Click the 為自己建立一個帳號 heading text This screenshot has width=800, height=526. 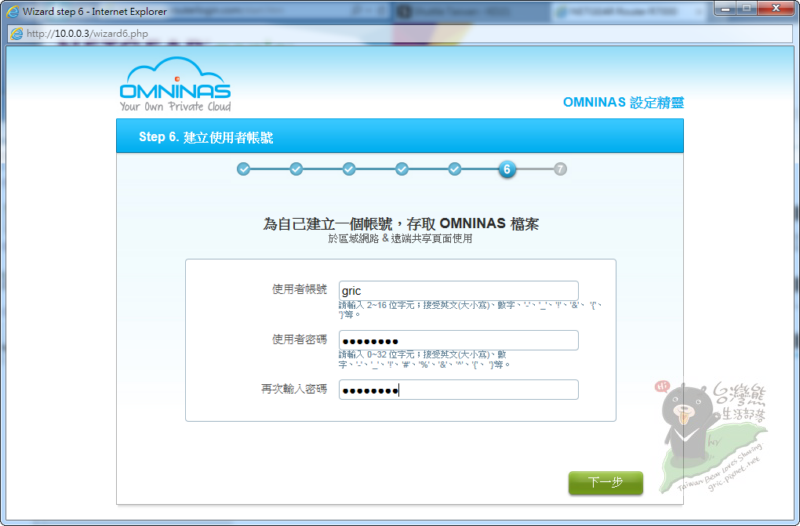coord(401,223)
